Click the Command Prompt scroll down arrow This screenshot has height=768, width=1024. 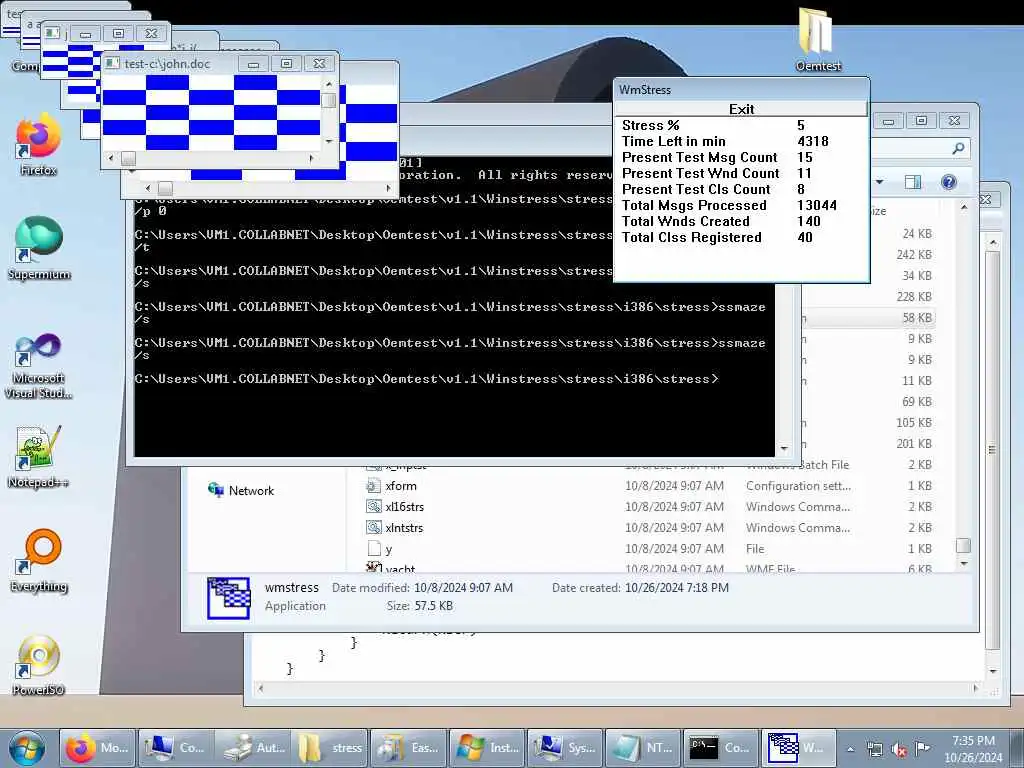point(784,449)
